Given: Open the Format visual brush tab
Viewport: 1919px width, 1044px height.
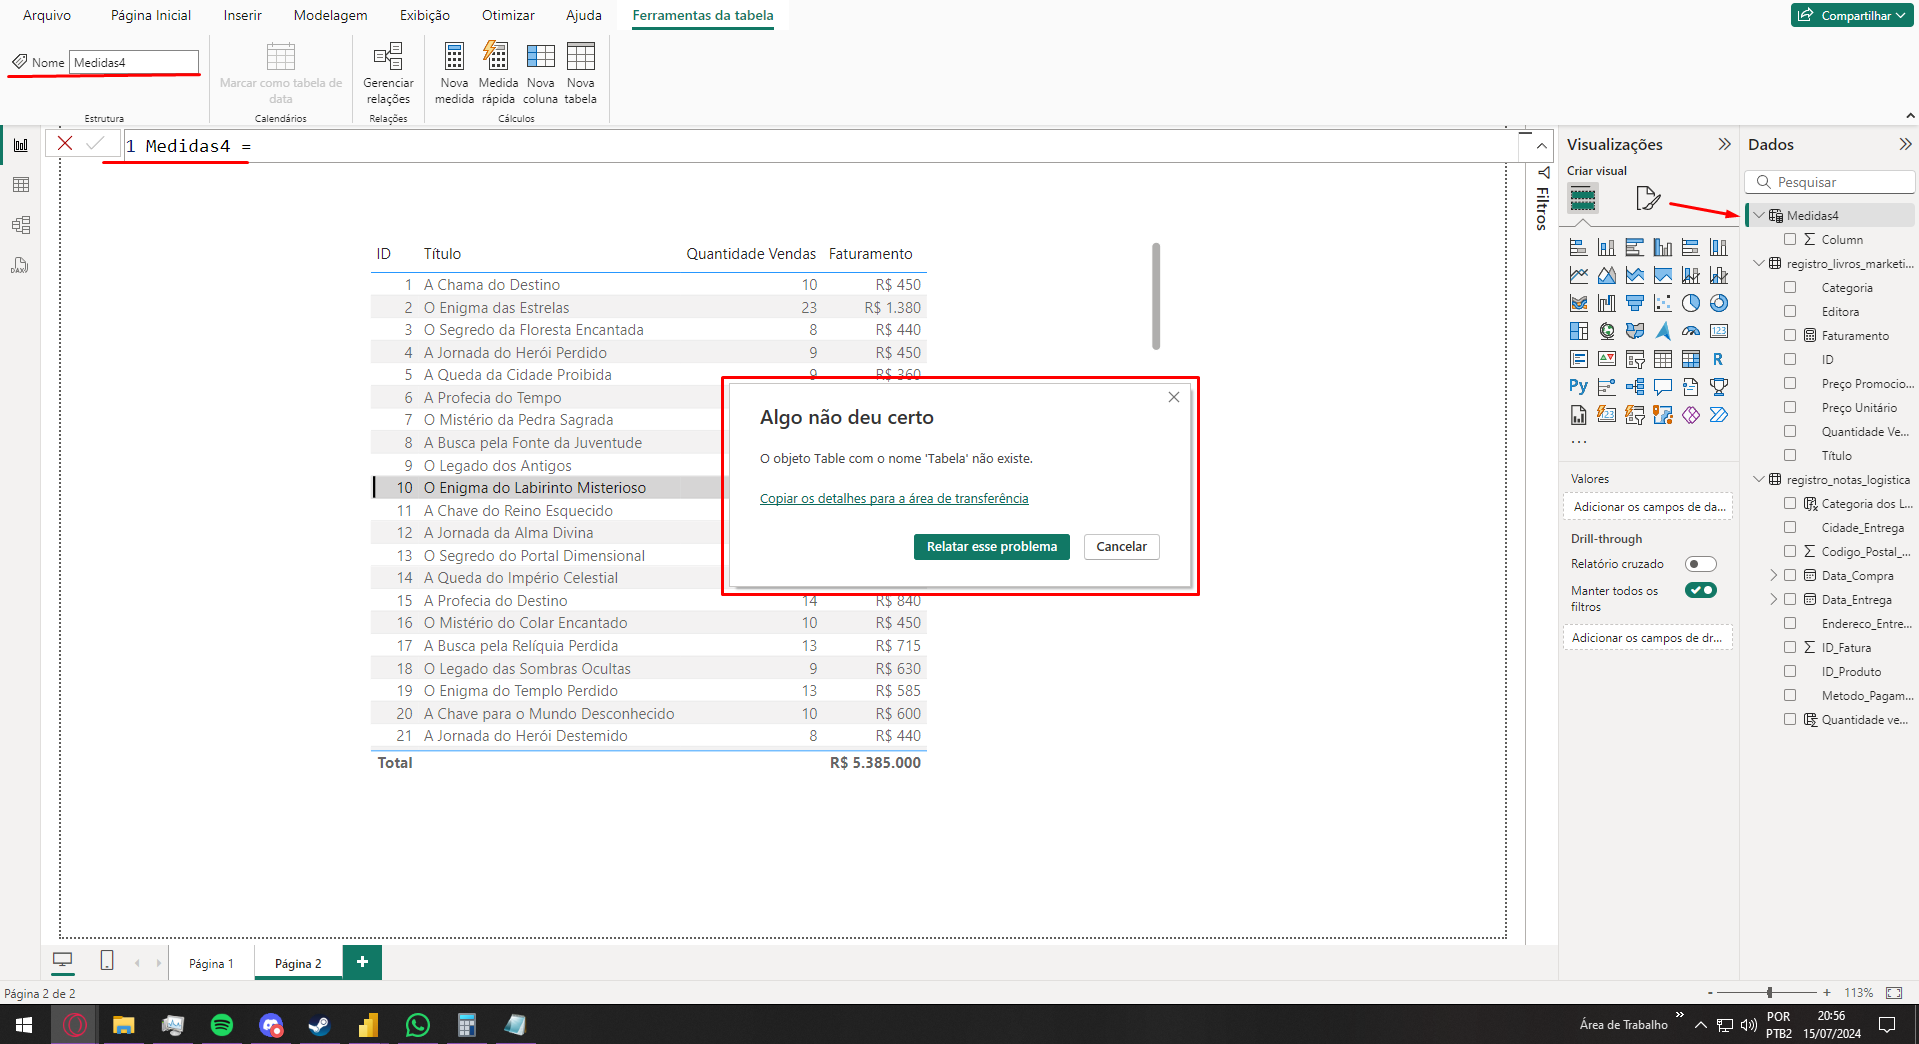Looking at the screenshot, I should click(x=1647, y=198).
